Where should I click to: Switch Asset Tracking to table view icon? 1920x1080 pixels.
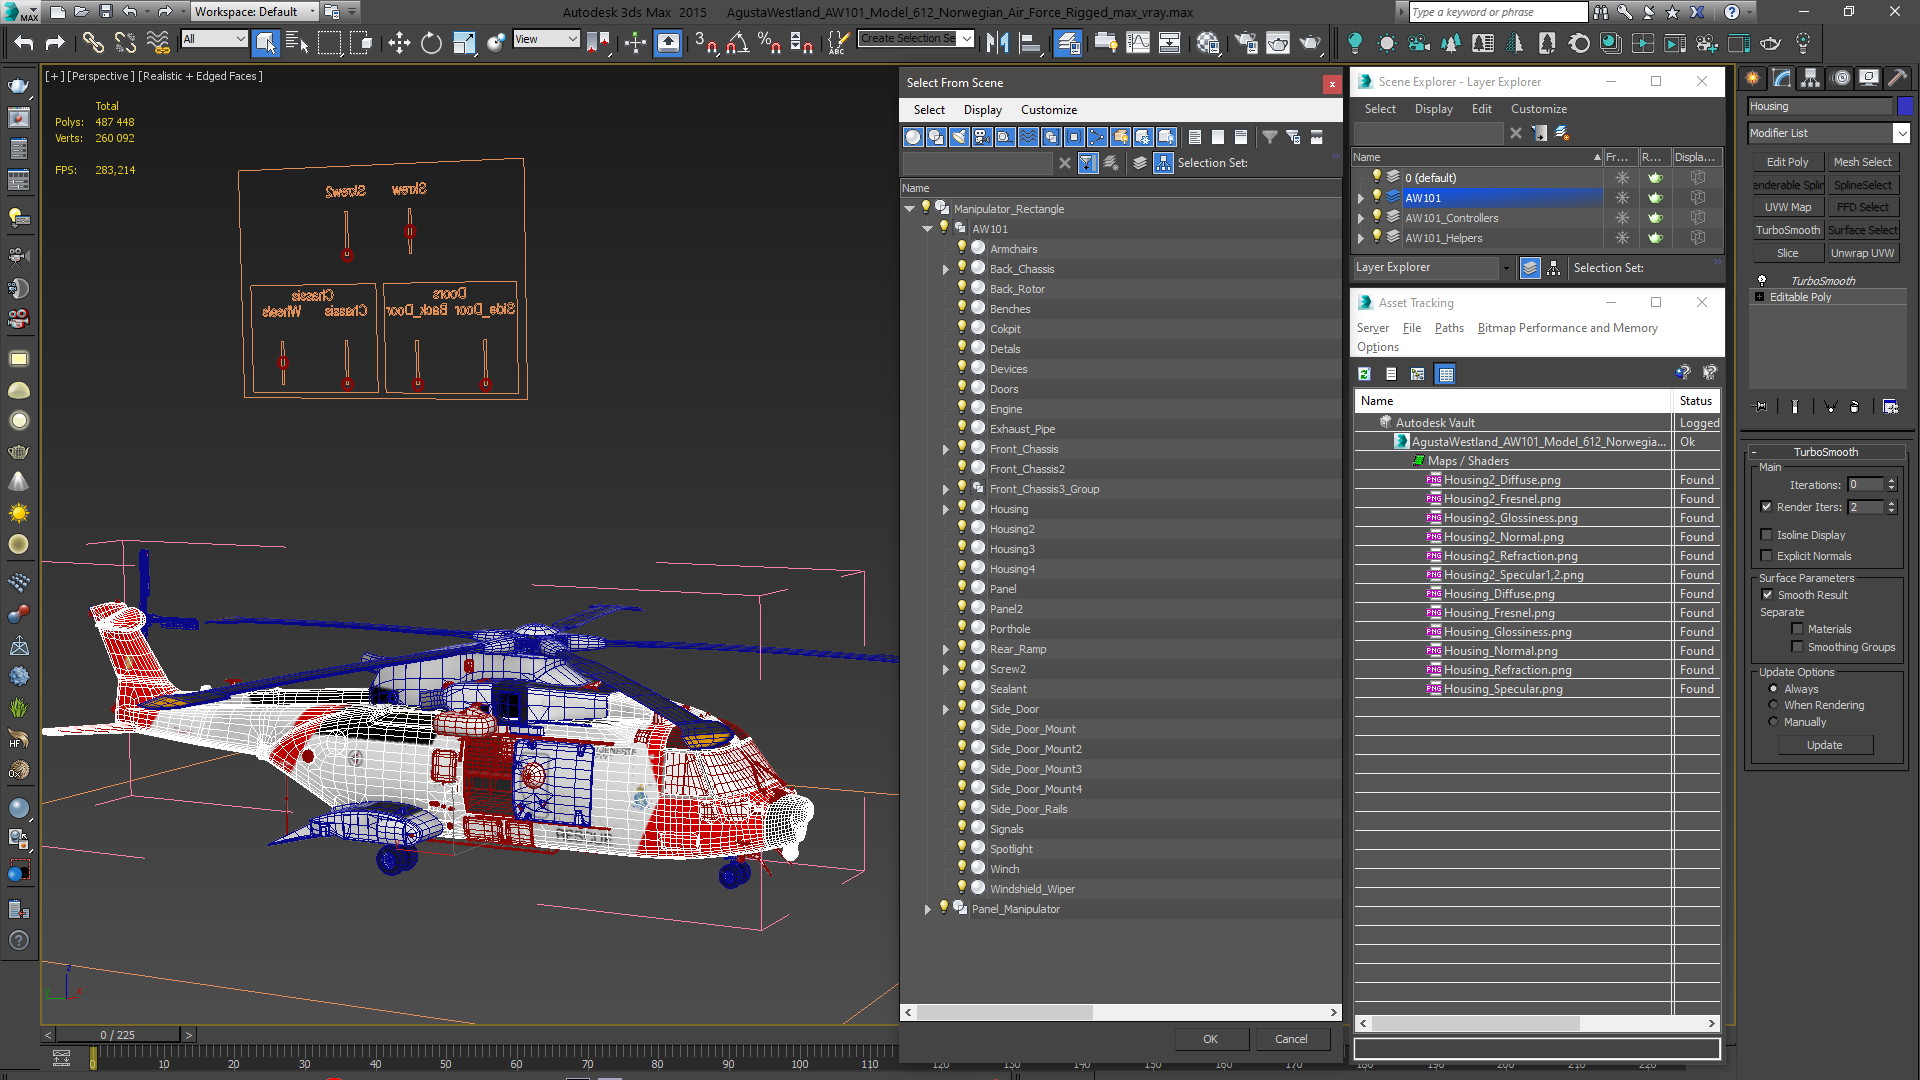1445,374
